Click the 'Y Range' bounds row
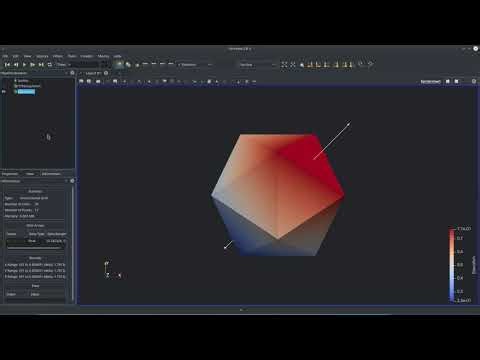Image resolution: width=480 pixels, height=360 pixels. [35, 271]
